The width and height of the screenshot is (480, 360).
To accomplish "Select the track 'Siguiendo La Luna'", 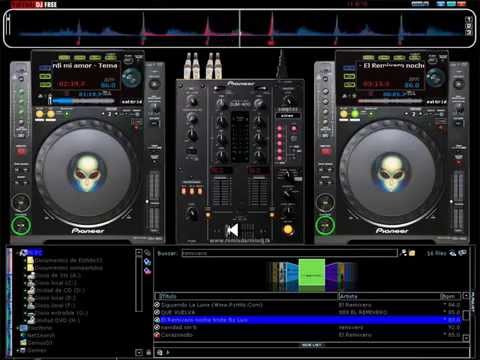I will (x=308, y=305).
